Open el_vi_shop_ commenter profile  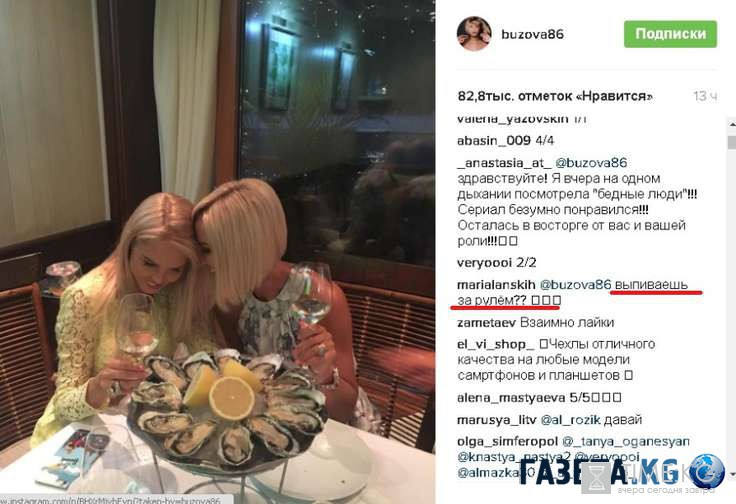coord(496,344)
